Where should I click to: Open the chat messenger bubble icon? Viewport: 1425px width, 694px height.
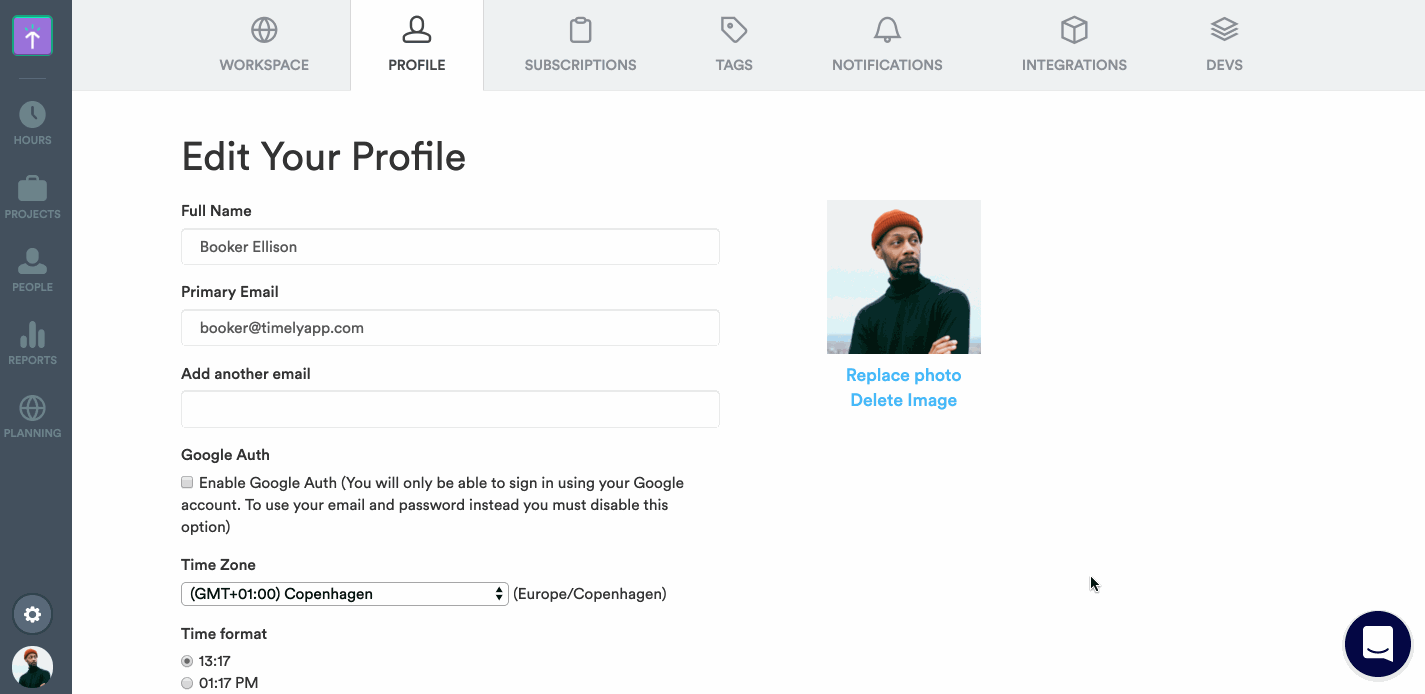click(x=1378, y=644)
